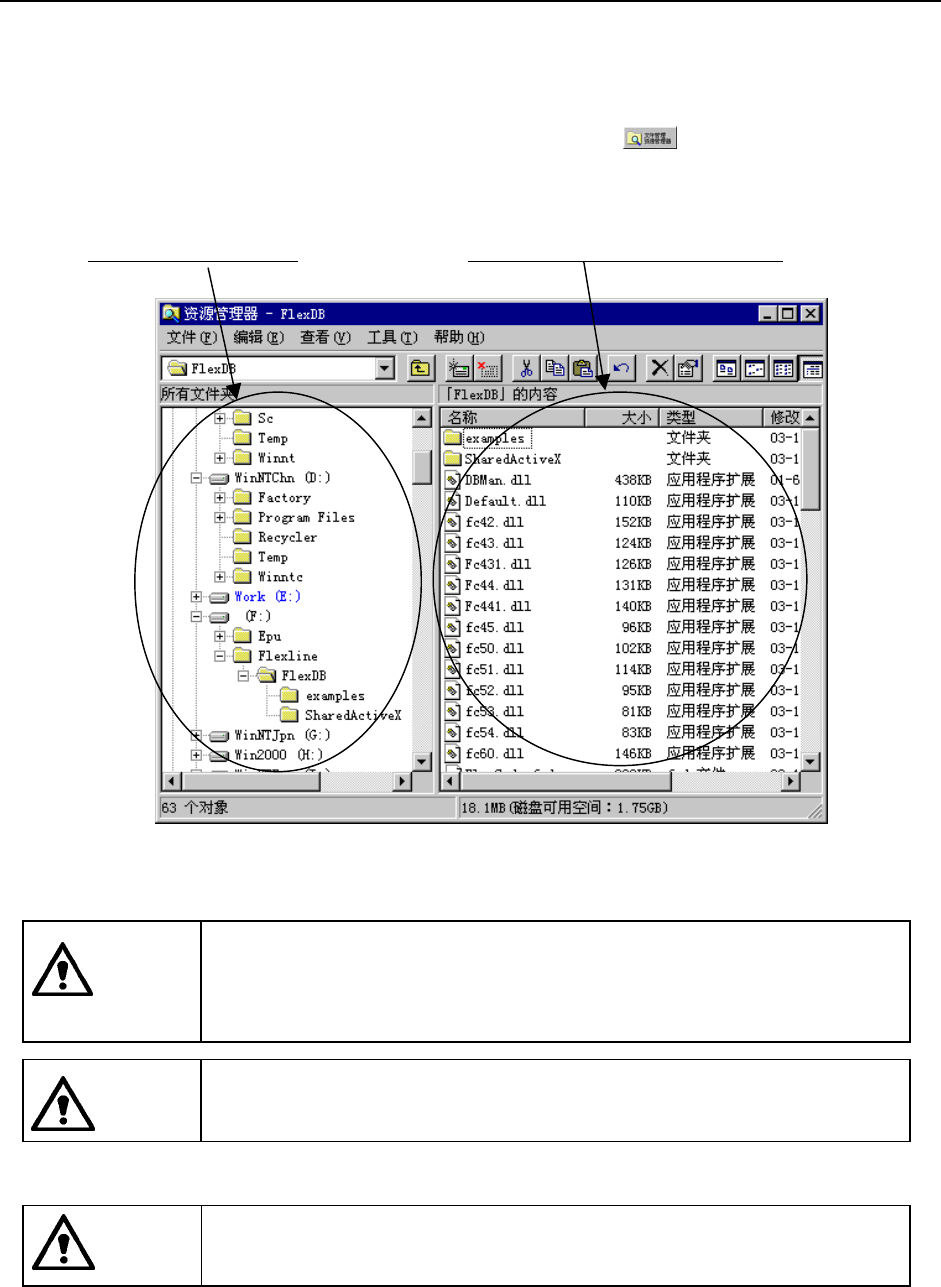Collapse the Flexline folder node

[220, 656]
